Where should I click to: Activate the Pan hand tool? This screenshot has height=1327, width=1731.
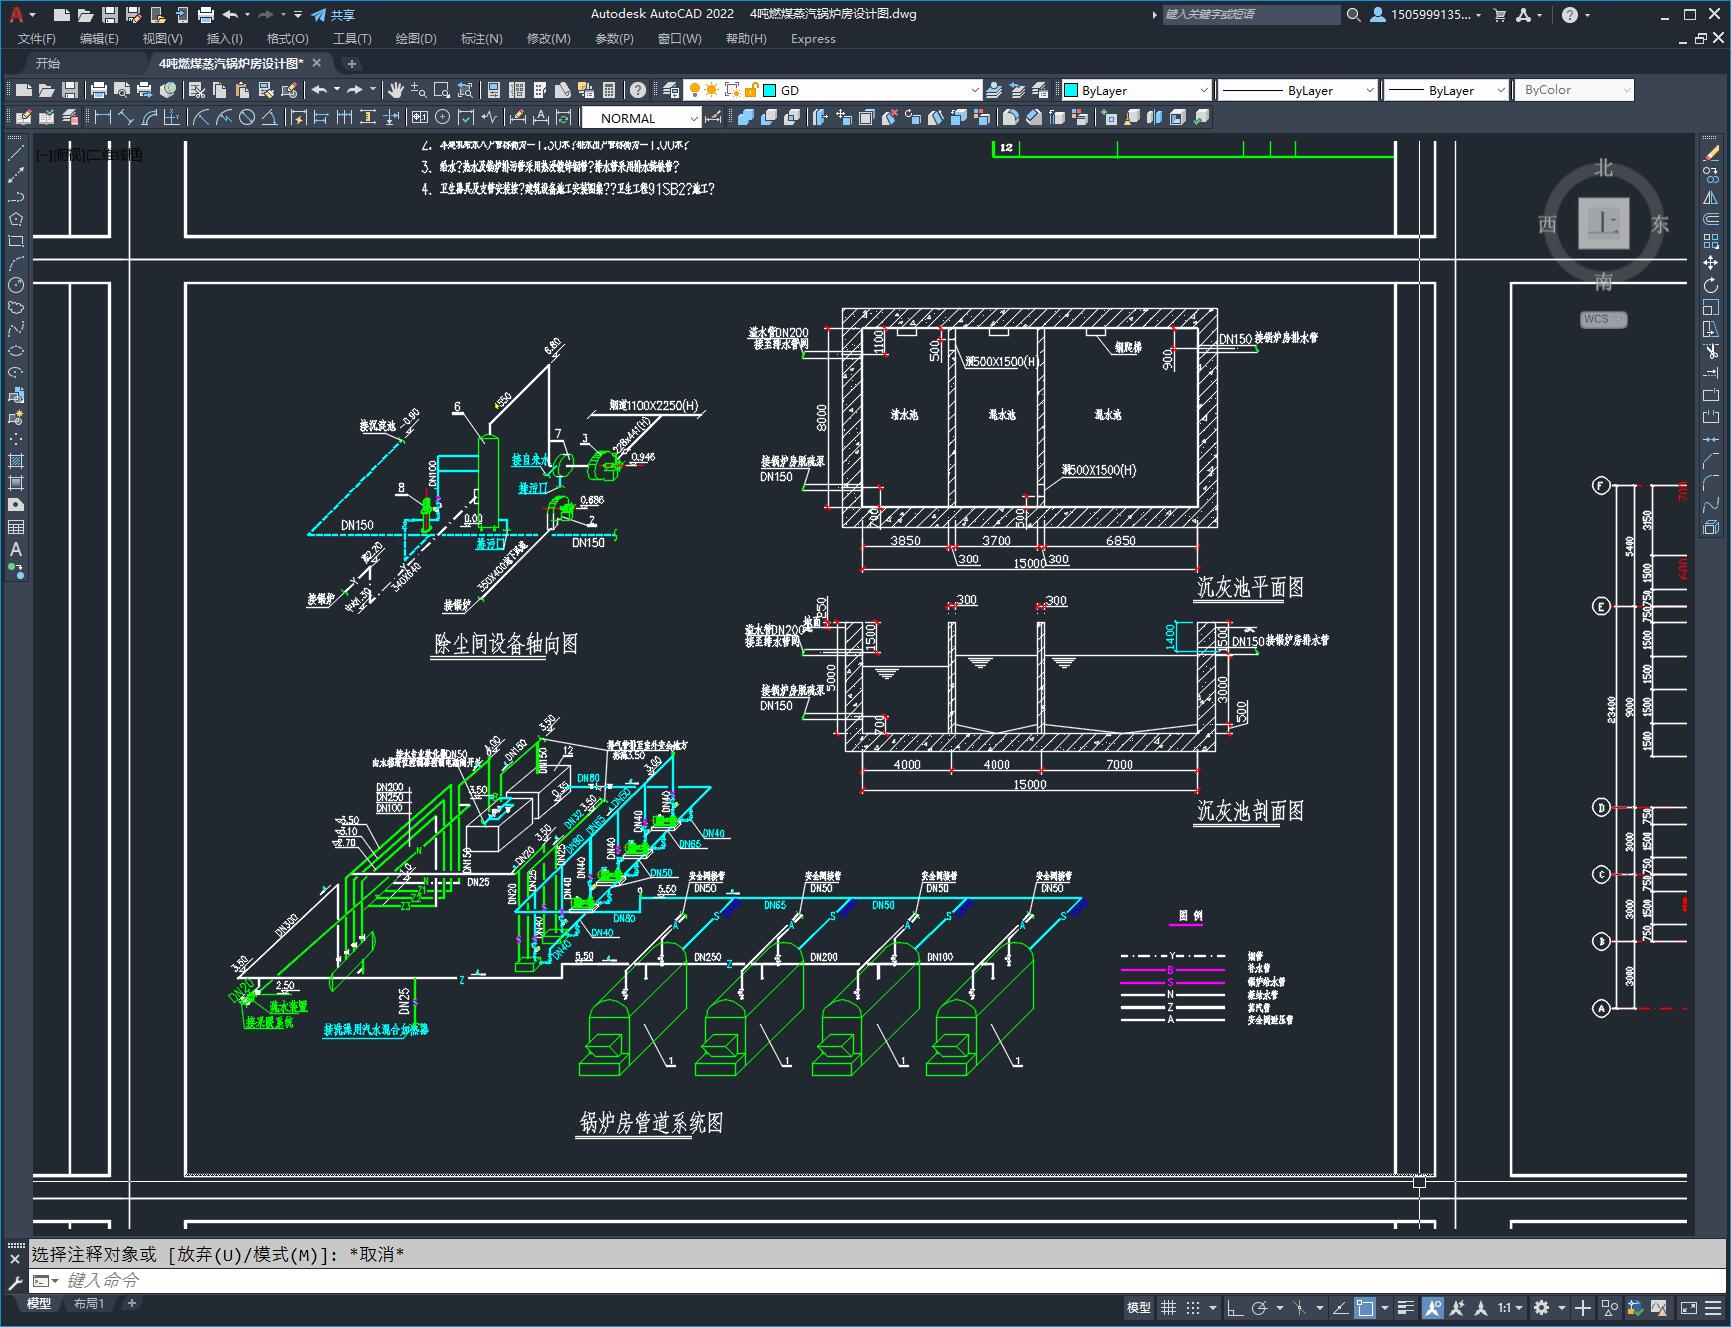[x=396, y=90]
